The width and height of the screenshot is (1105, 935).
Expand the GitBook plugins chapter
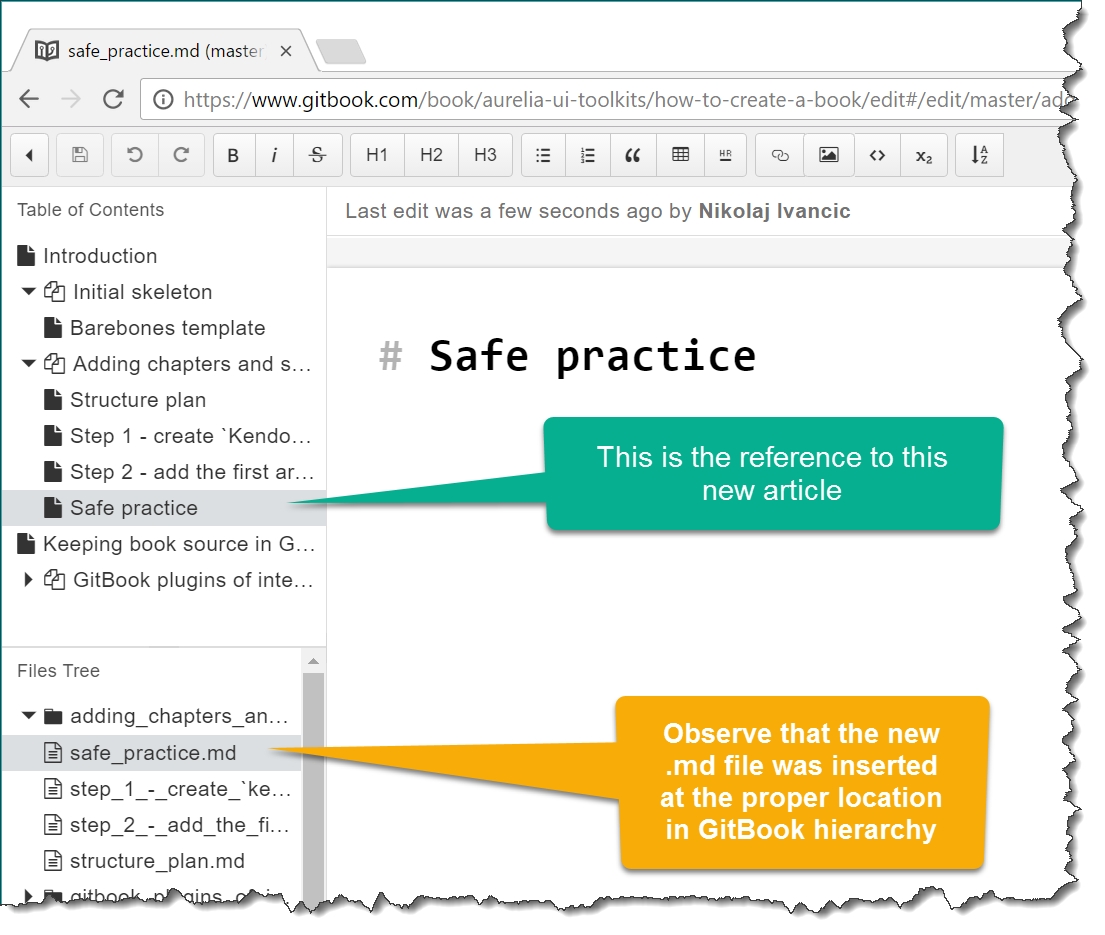click(x=28, y=580)
